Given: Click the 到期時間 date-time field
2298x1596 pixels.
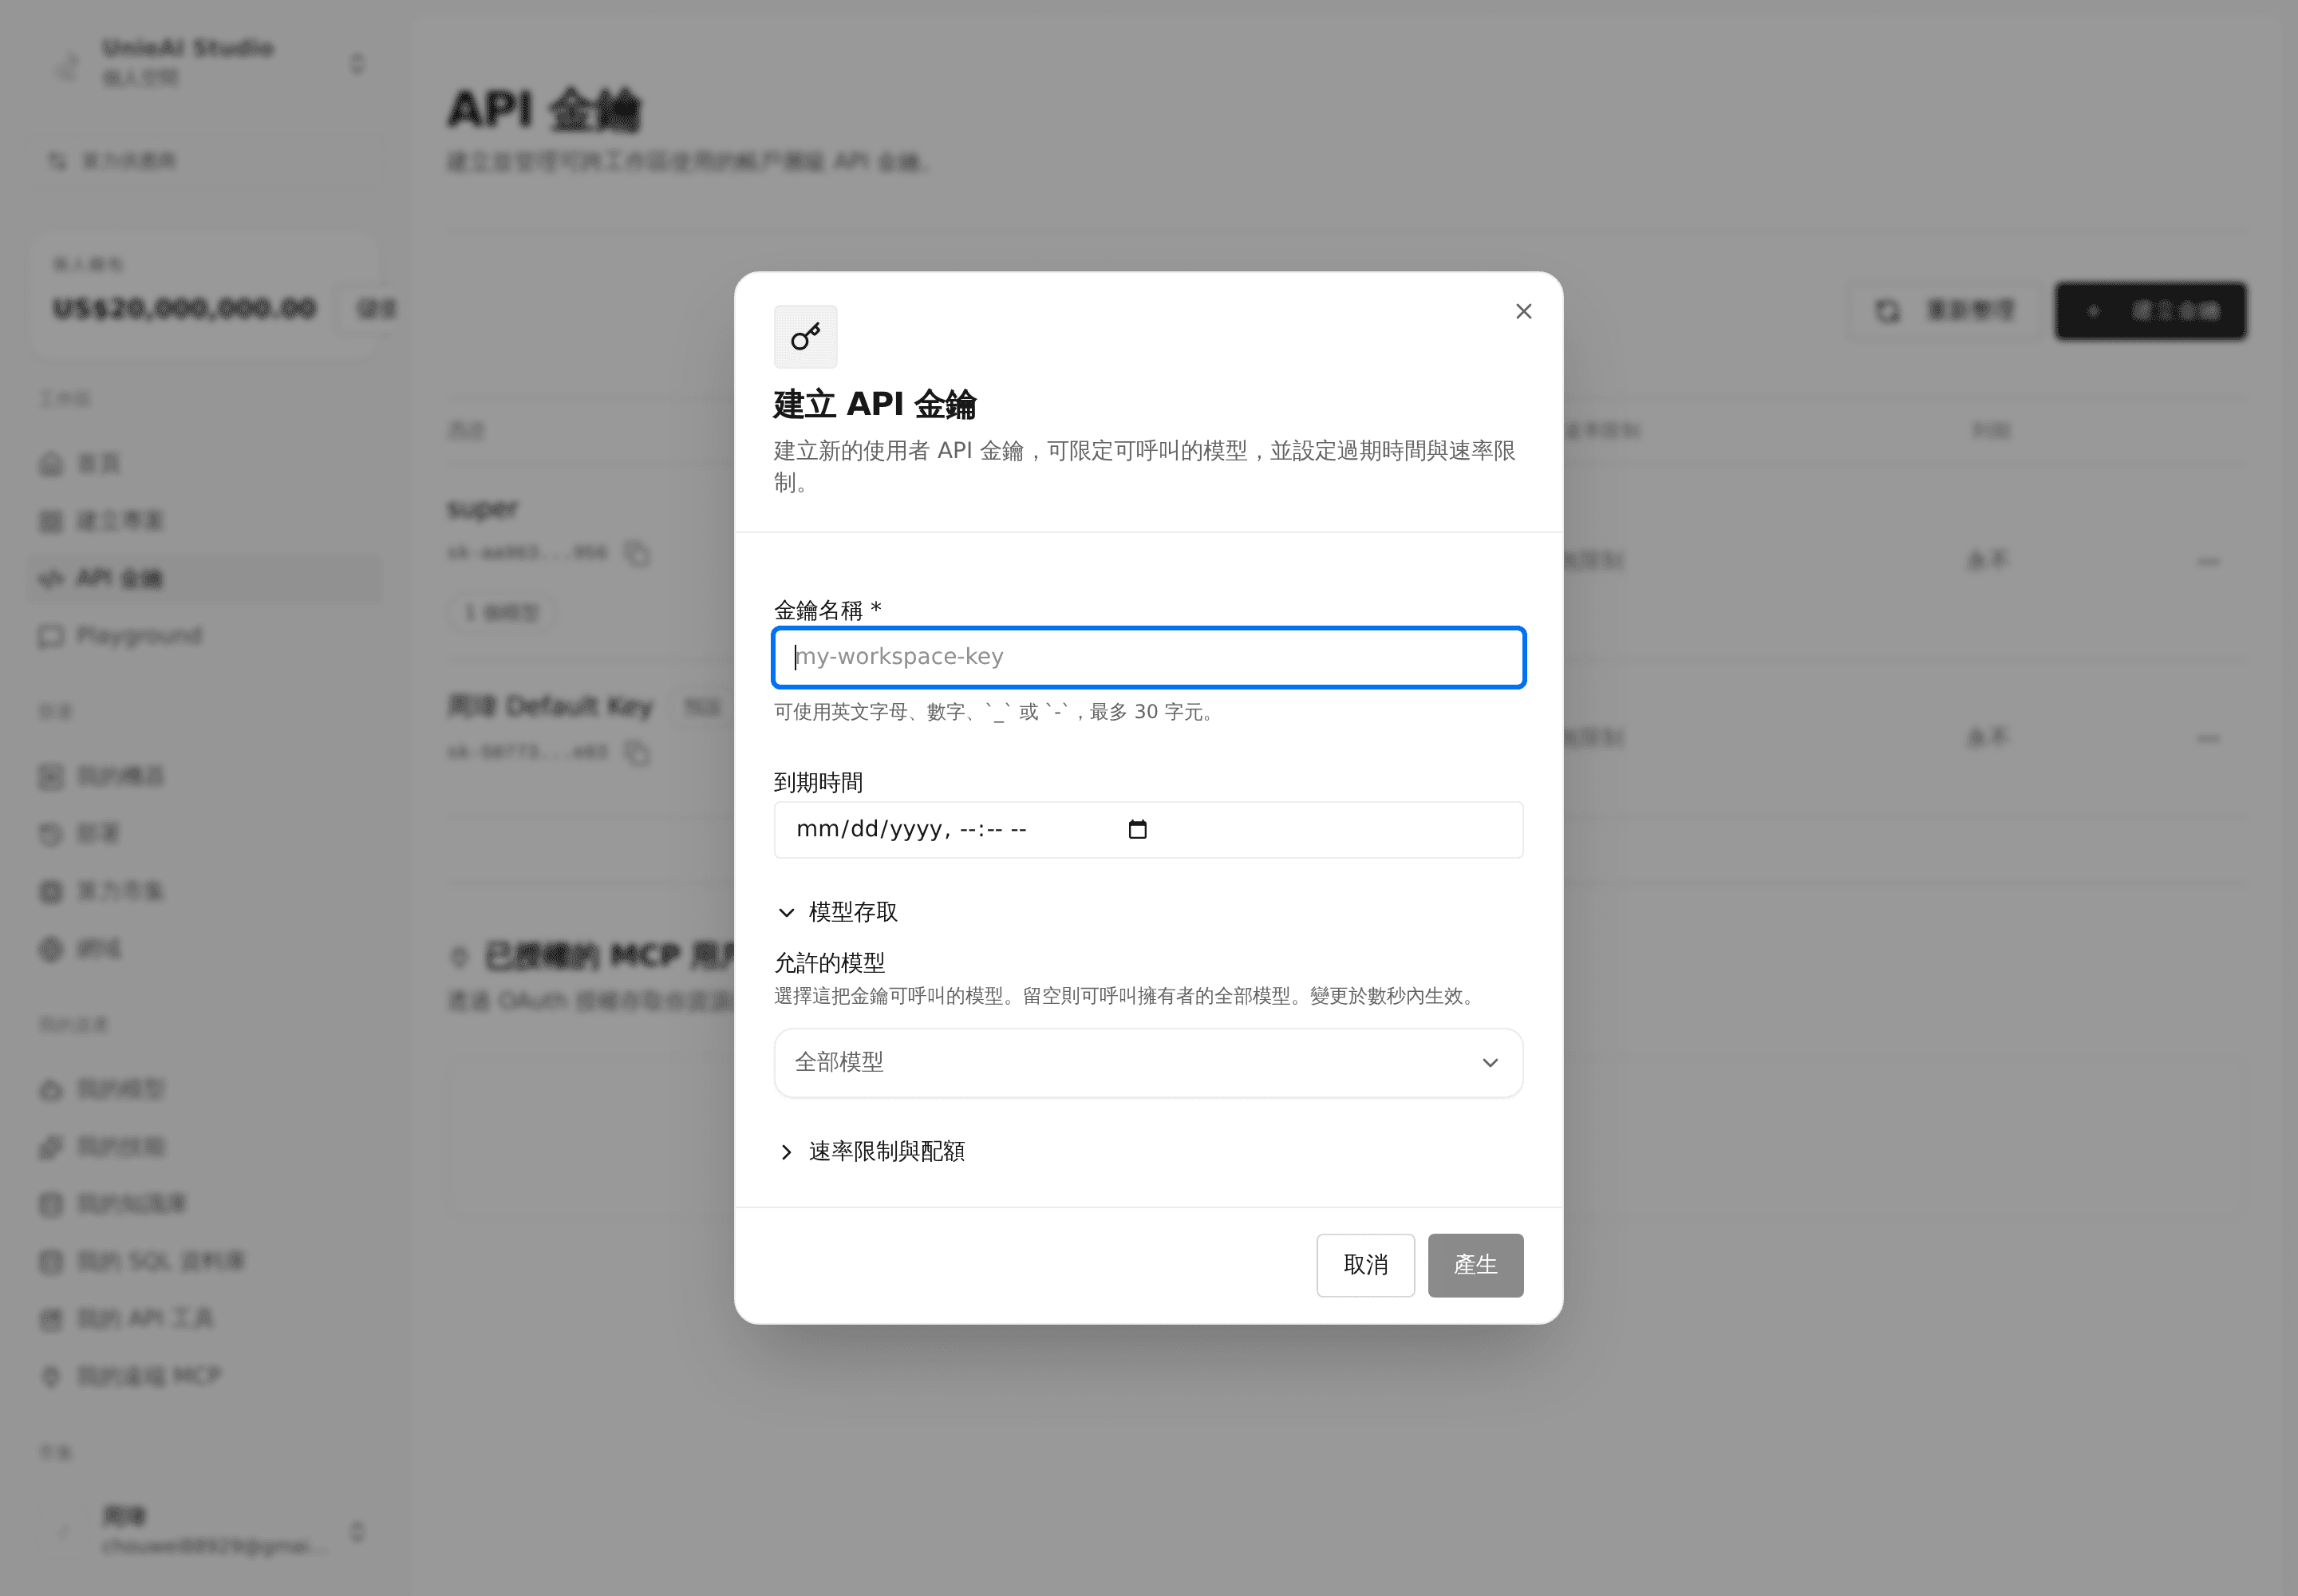Looking at the screenshot, I should pyautogui.click(x=1148, y=829).
